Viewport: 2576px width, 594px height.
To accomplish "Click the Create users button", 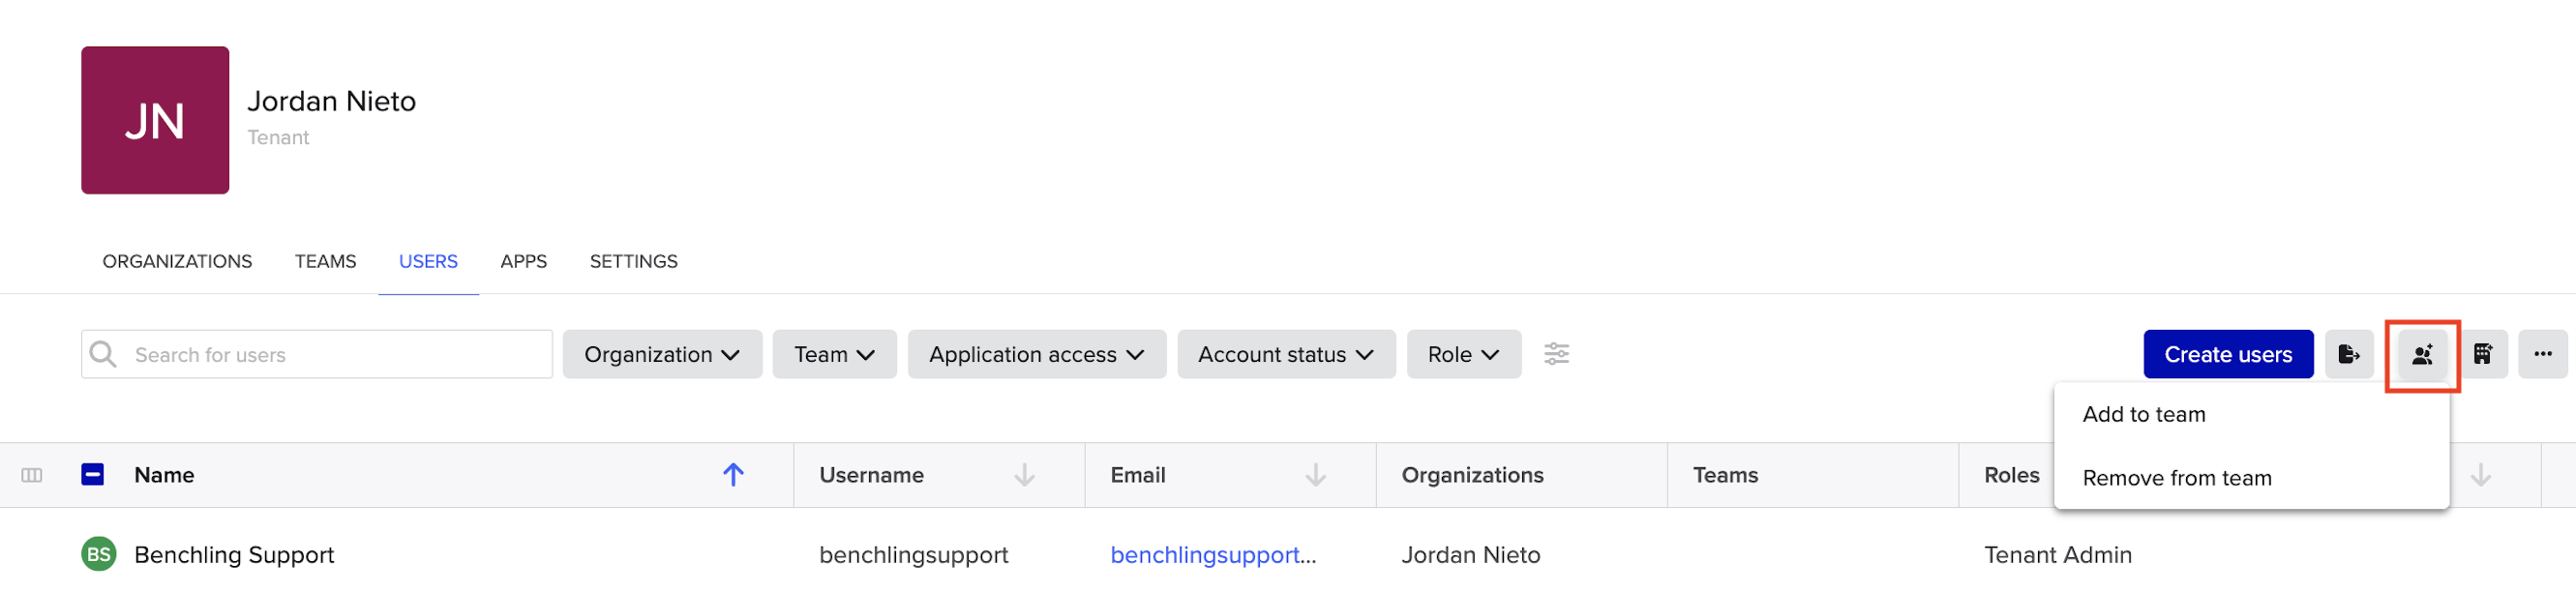I will pos(2227,354).
